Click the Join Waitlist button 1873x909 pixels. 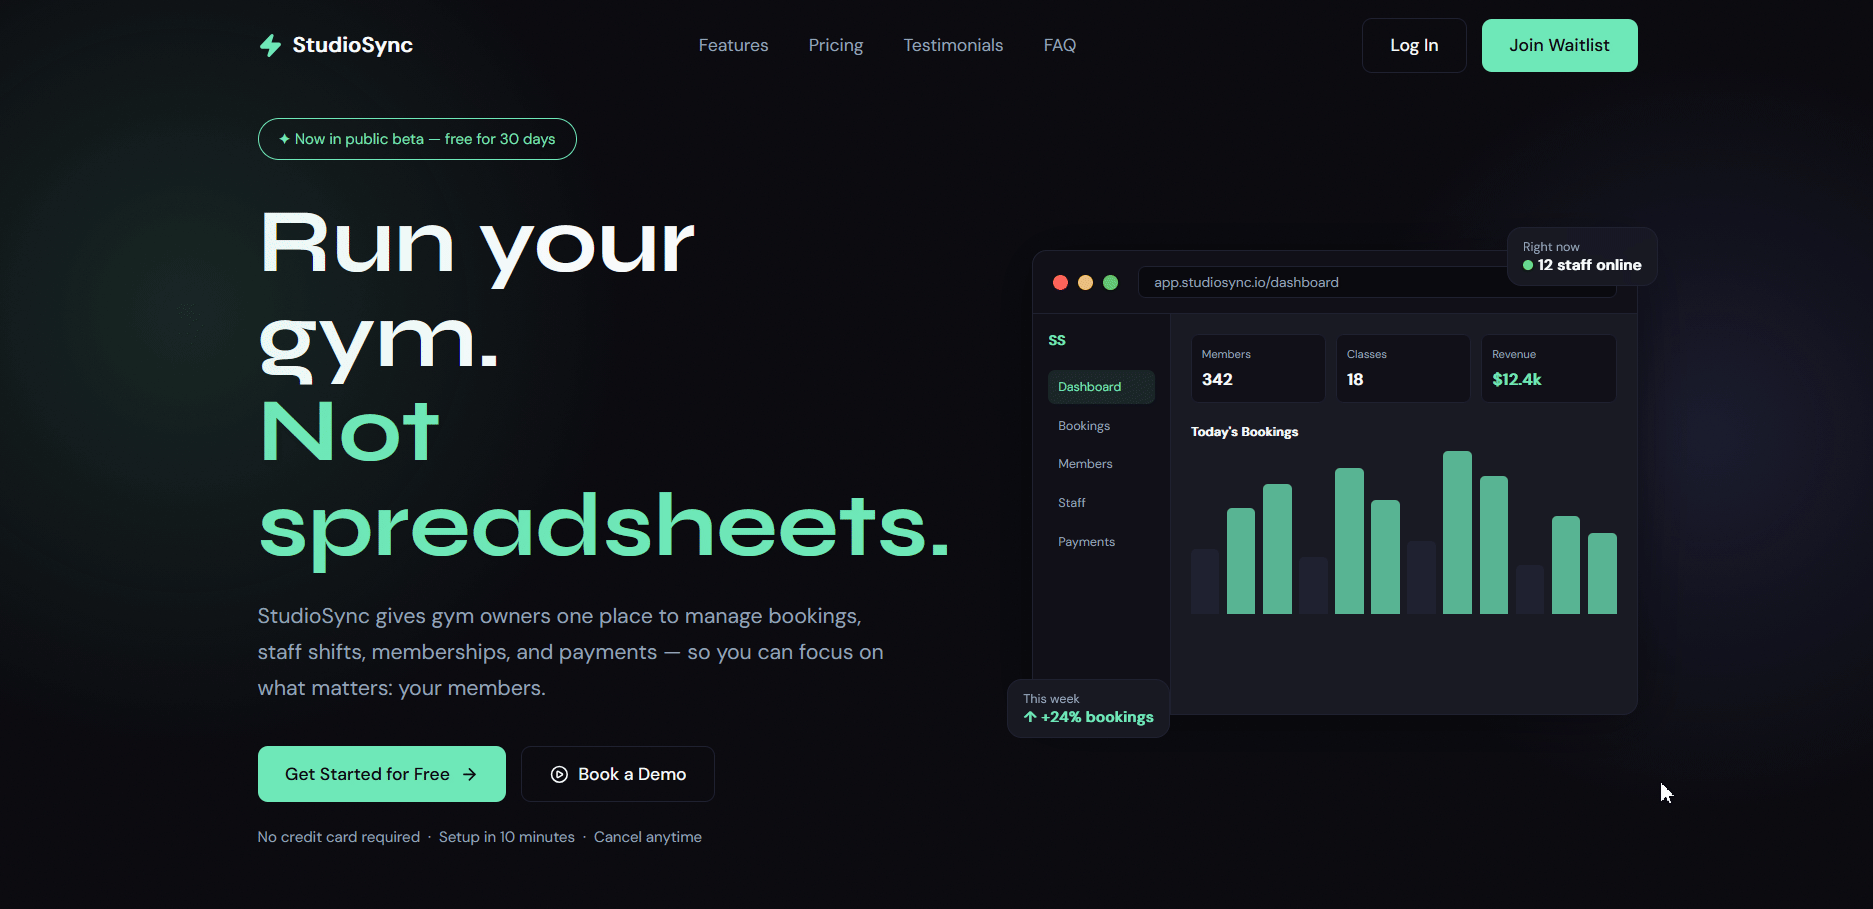click(1558, 45)
